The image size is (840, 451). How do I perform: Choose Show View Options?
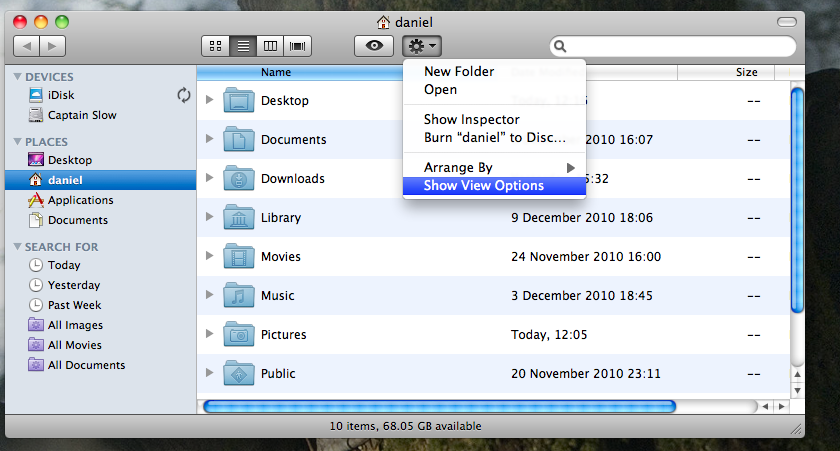[494, 186]
